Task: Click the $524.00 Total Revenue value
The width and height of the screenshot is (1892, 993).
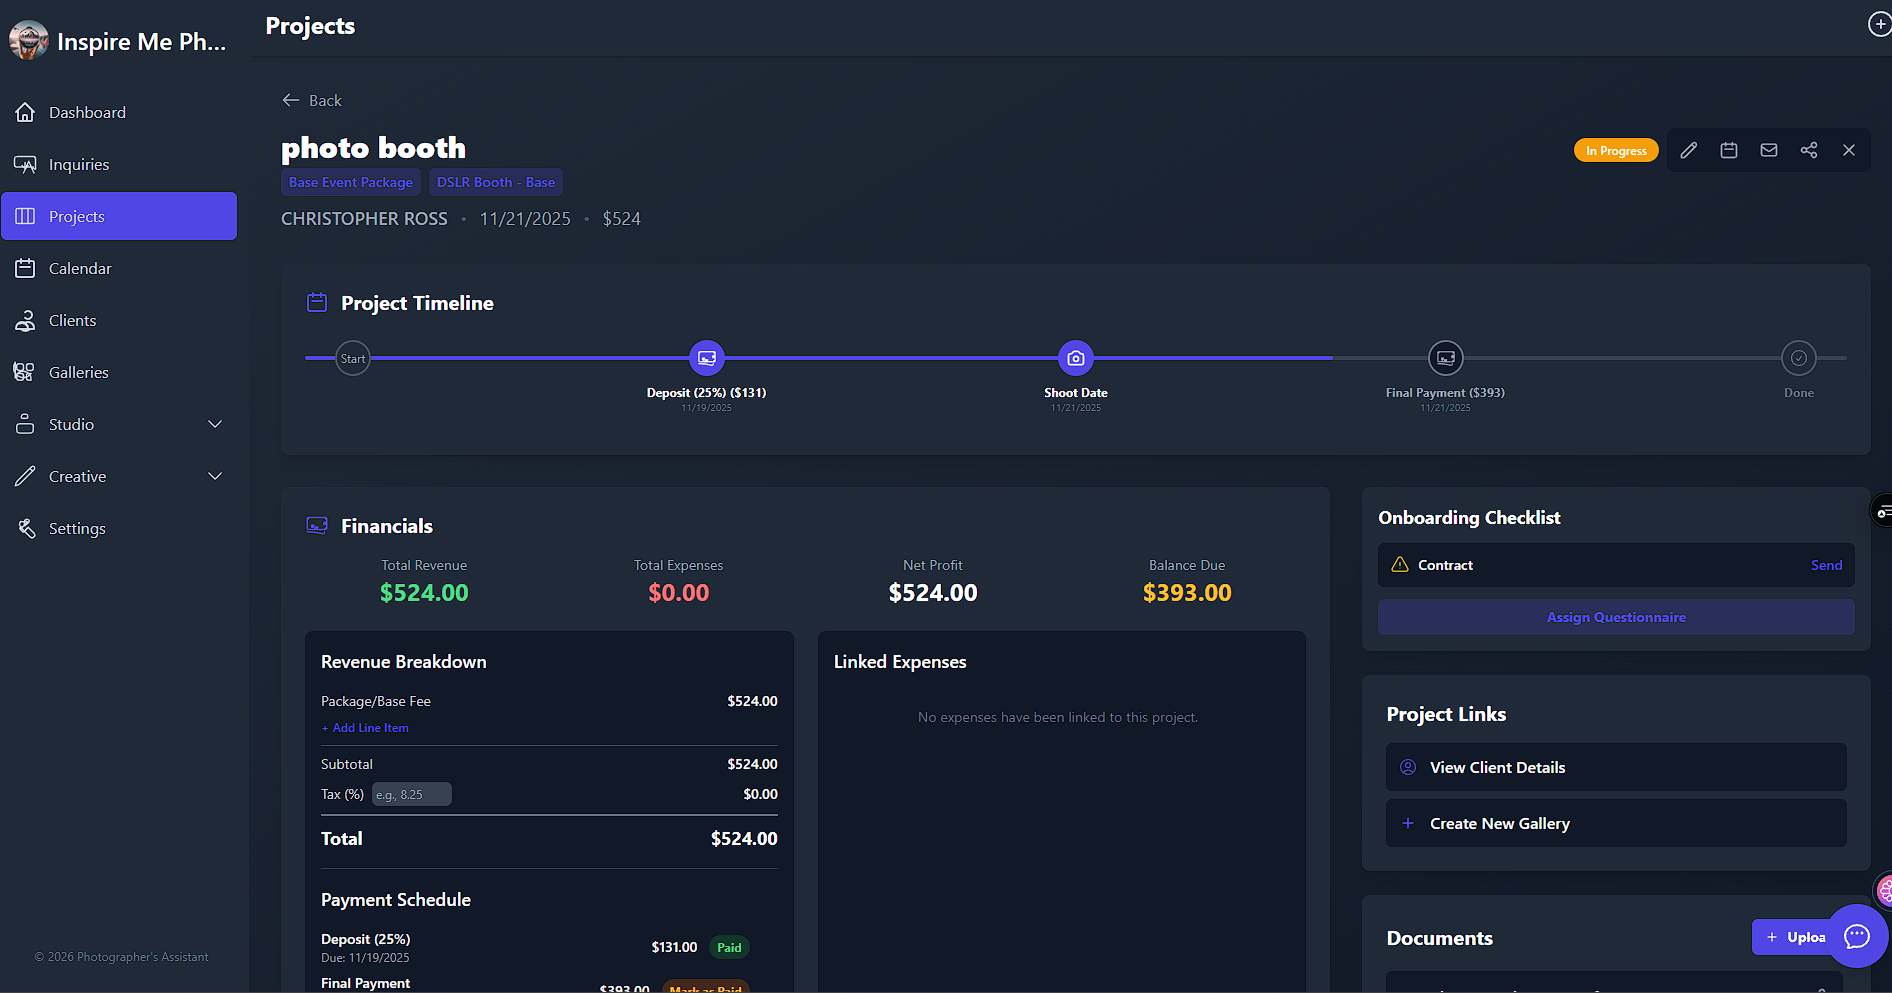Action: pyautogui.click(x=424, y=593)
